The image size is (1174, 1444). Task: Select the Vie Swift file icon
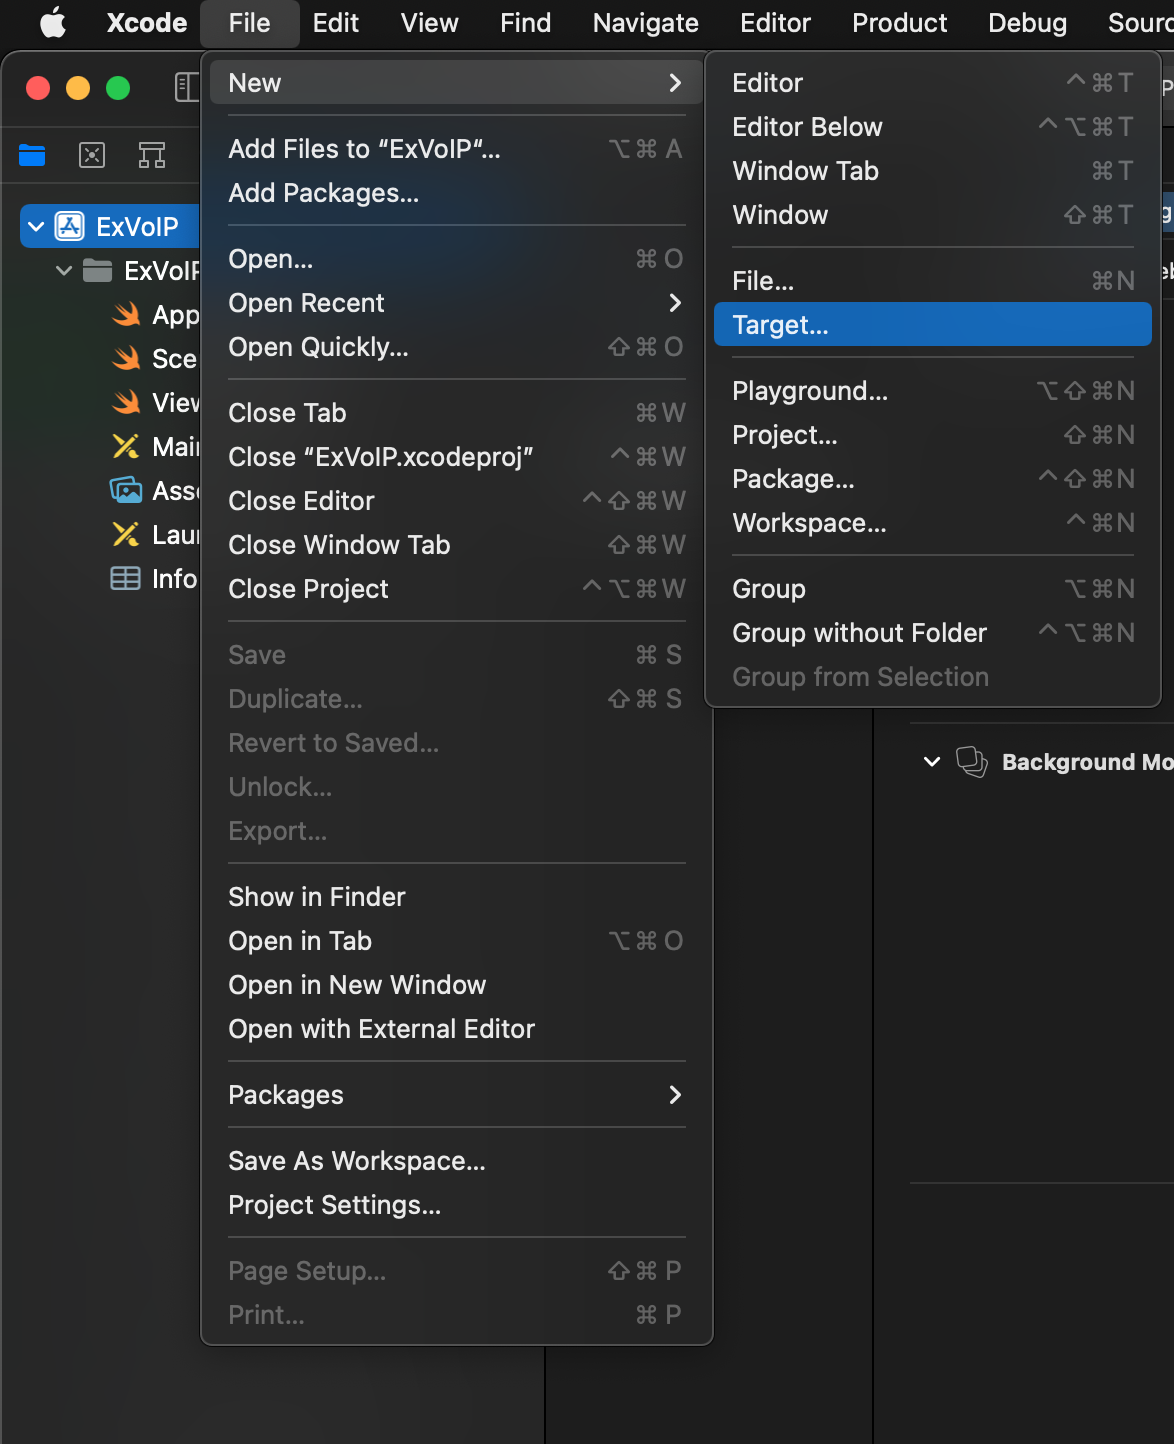[126, 402]
